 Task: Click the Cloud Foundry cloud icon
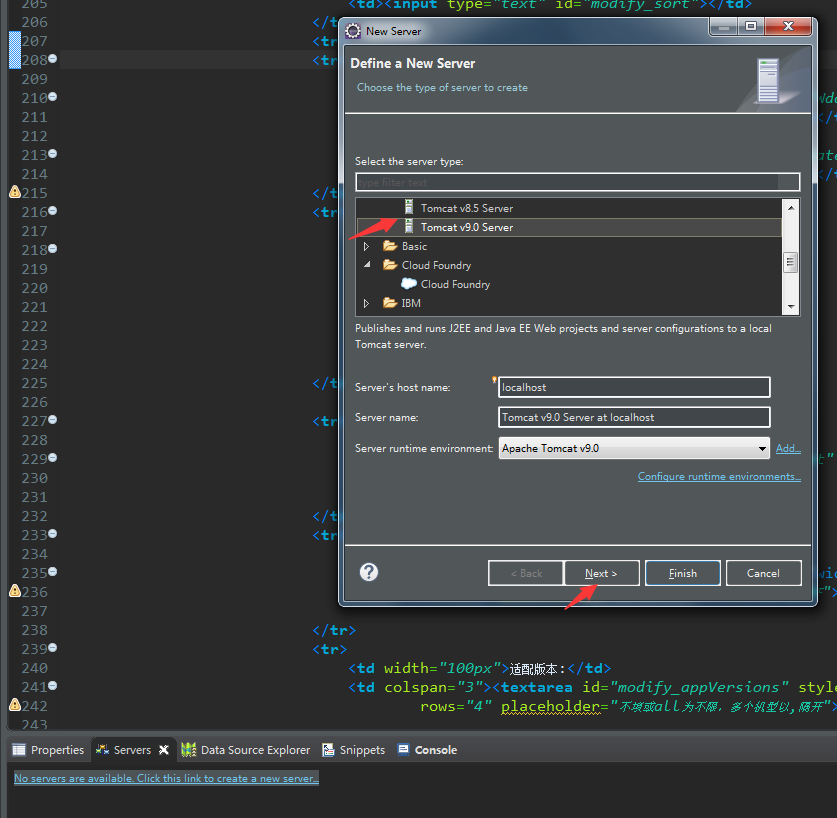409,284
